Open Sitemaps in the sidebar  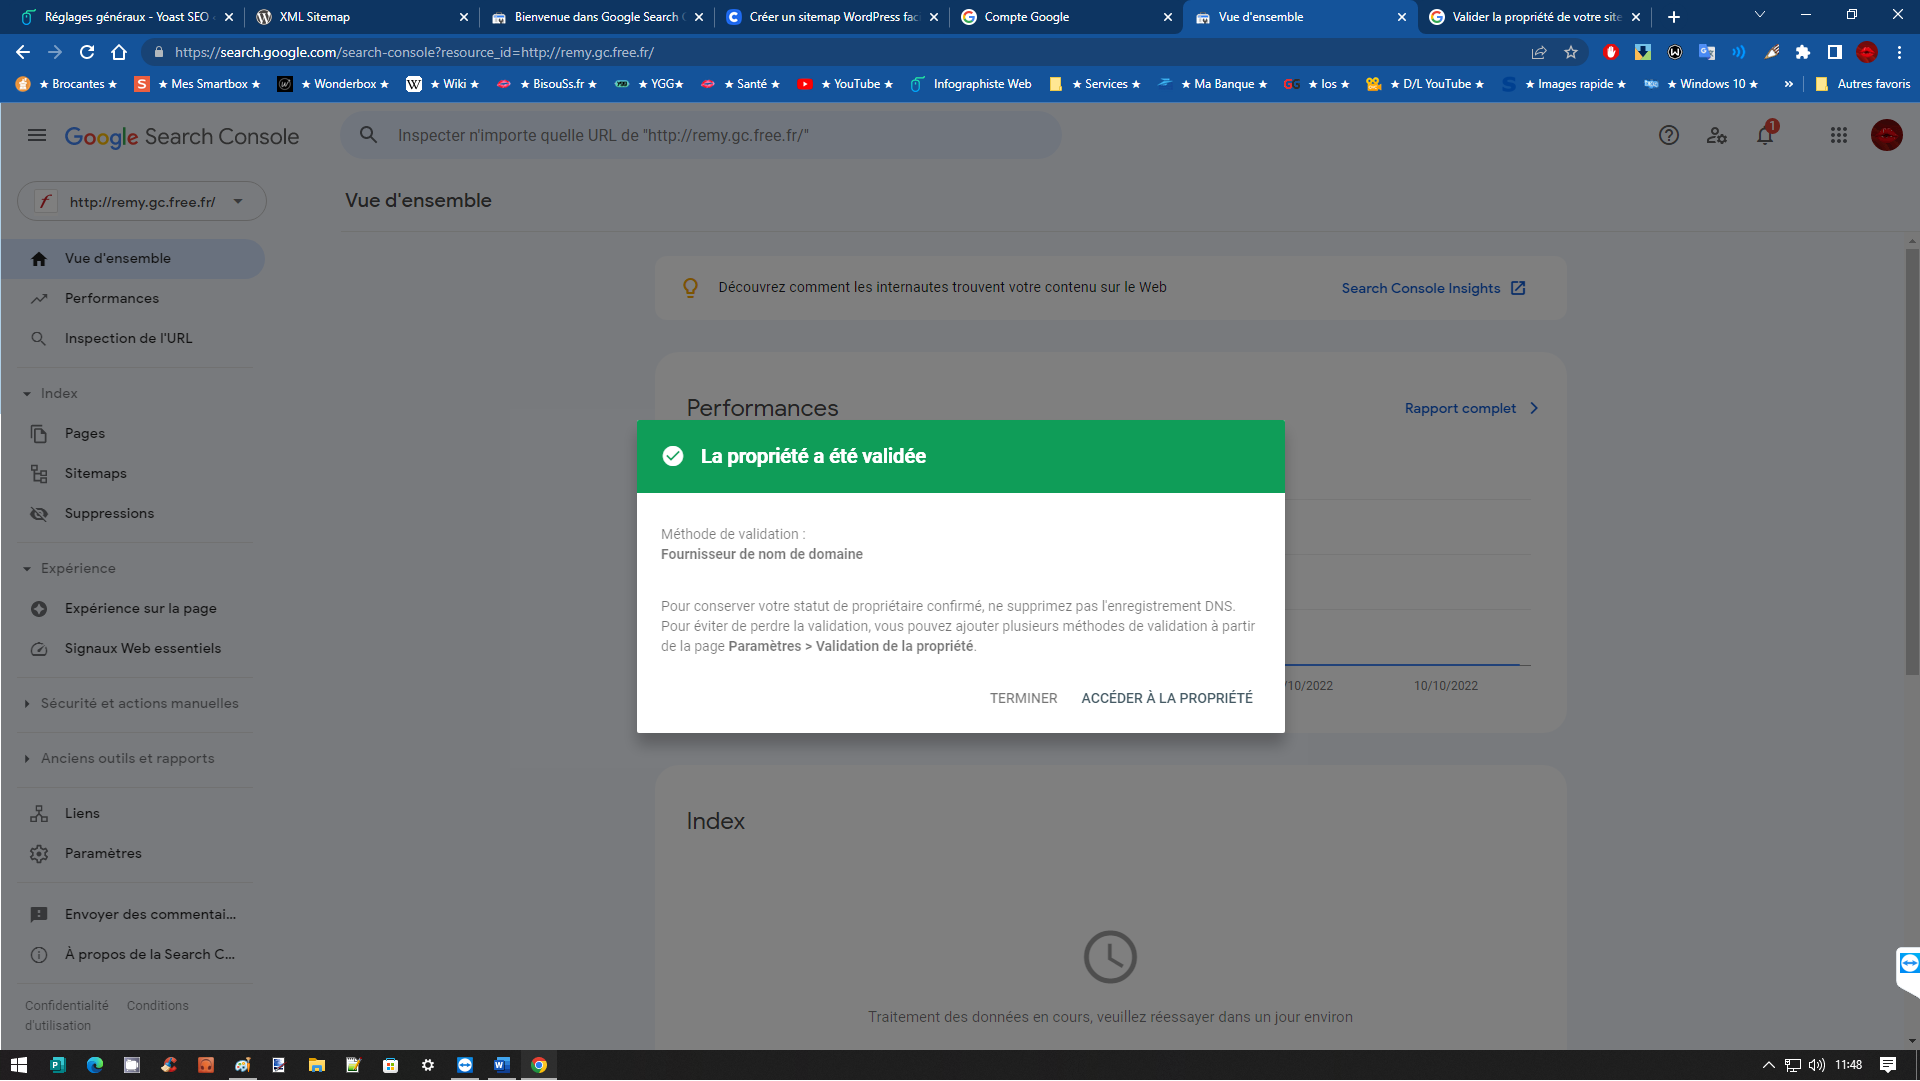click(96, 474)
